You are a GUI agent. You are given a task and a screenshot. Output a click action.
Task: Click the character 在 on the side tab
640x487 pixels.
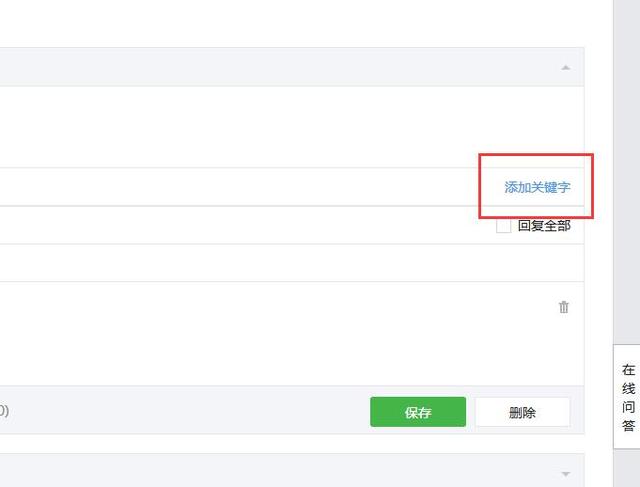coord(629,370)
